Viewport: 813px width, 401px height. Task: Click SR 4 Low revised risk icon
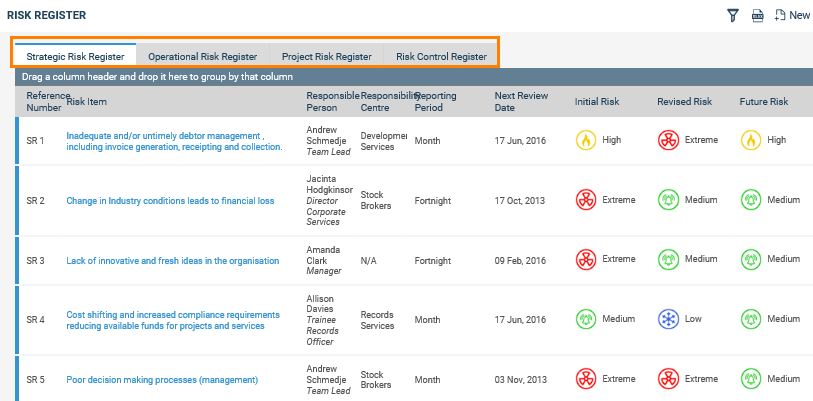pyautogui.click(x=667, y=320)
